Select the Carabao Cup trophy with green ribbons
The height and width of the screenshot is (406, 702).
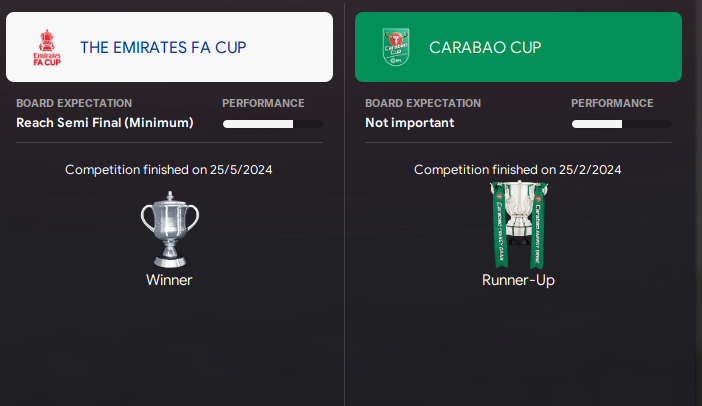(519, 225)
